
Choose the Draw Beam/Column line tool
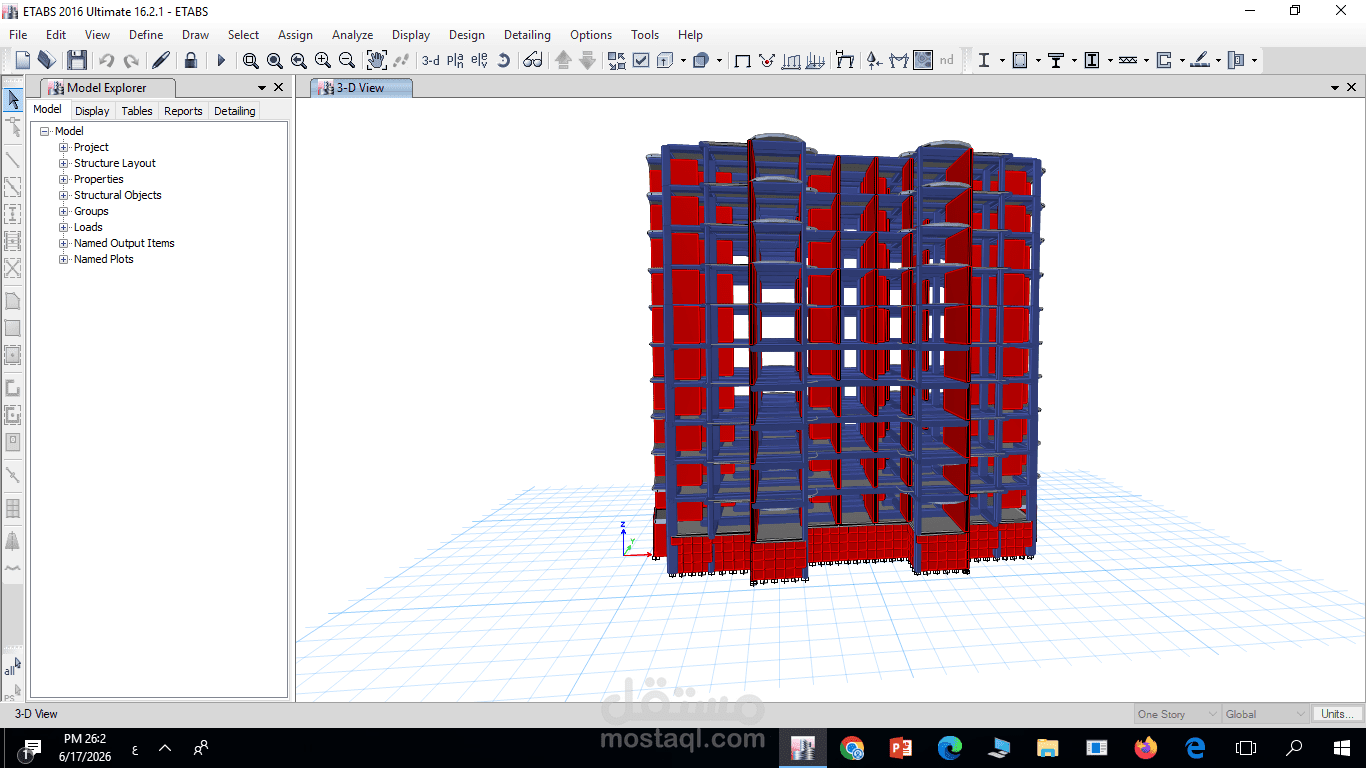(13, 159)
